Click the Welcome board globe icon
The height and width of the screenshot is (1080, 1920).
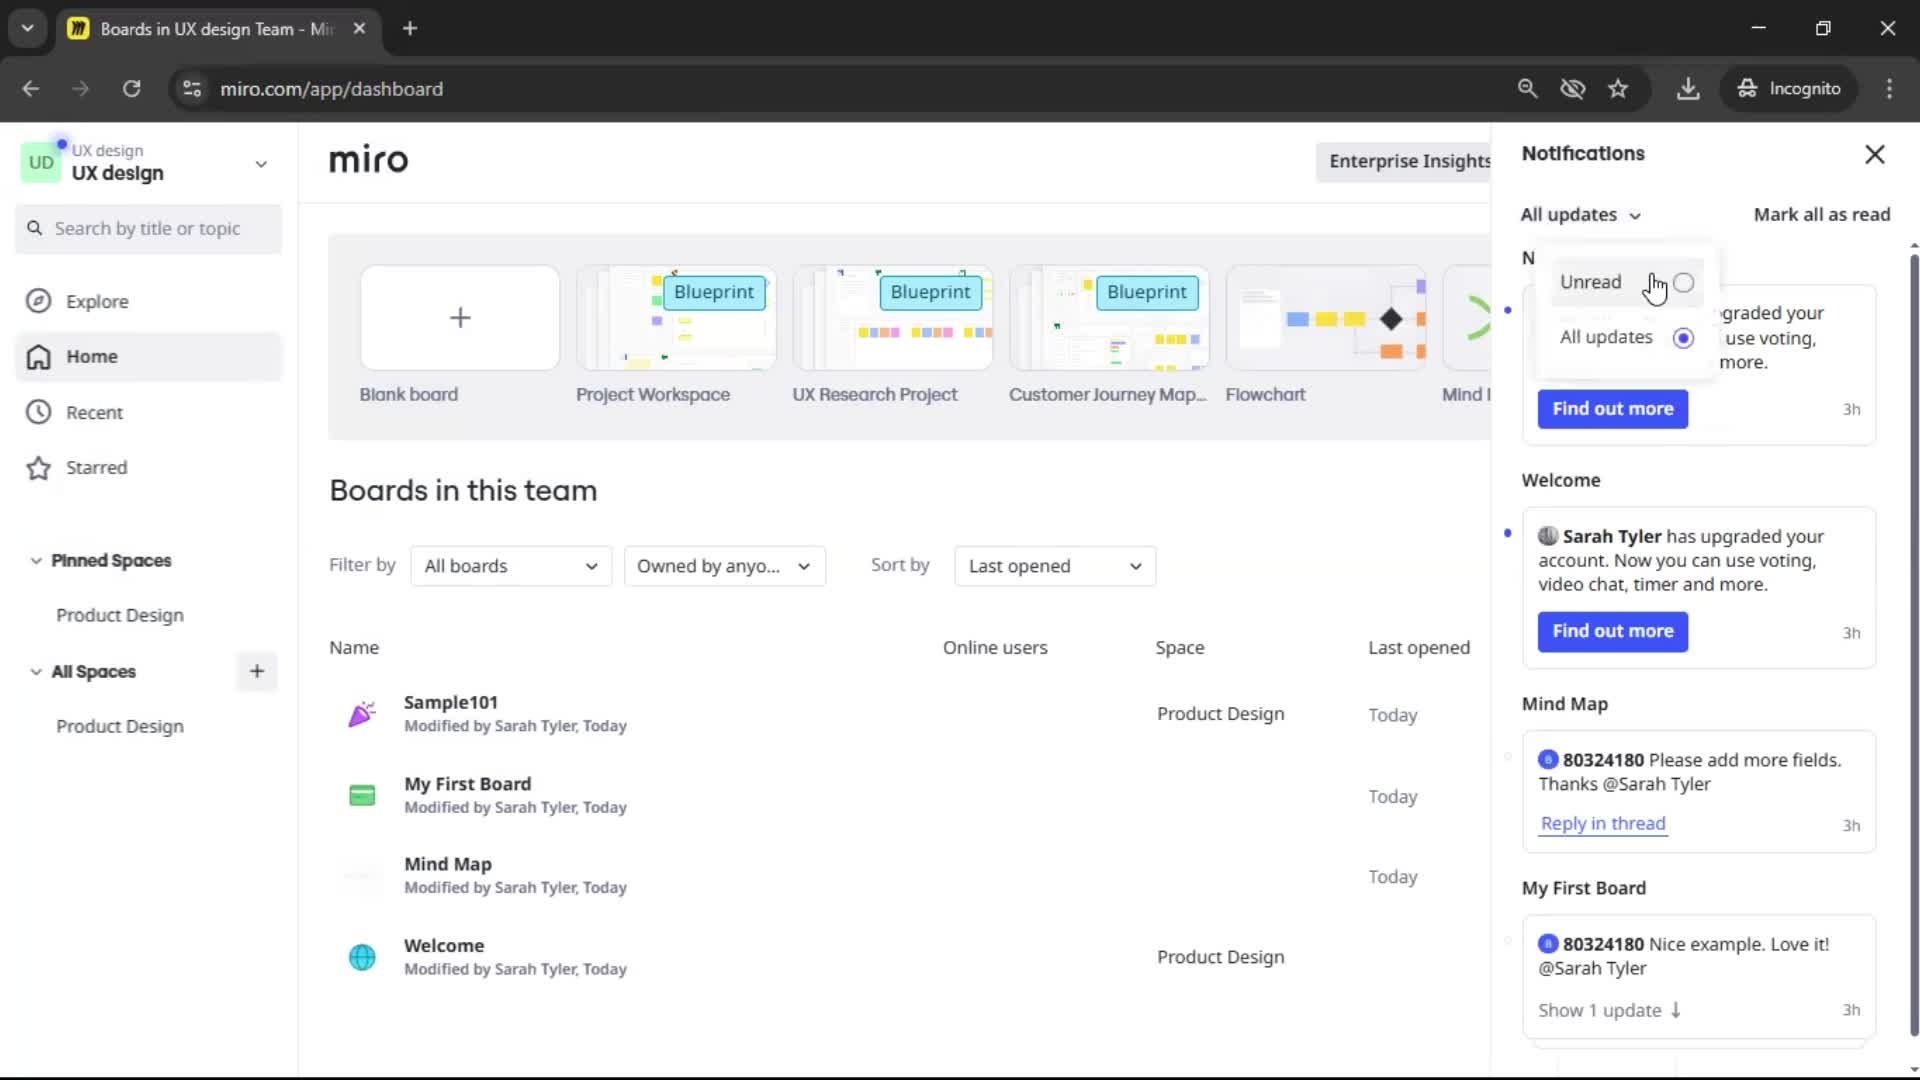[362, 957]
